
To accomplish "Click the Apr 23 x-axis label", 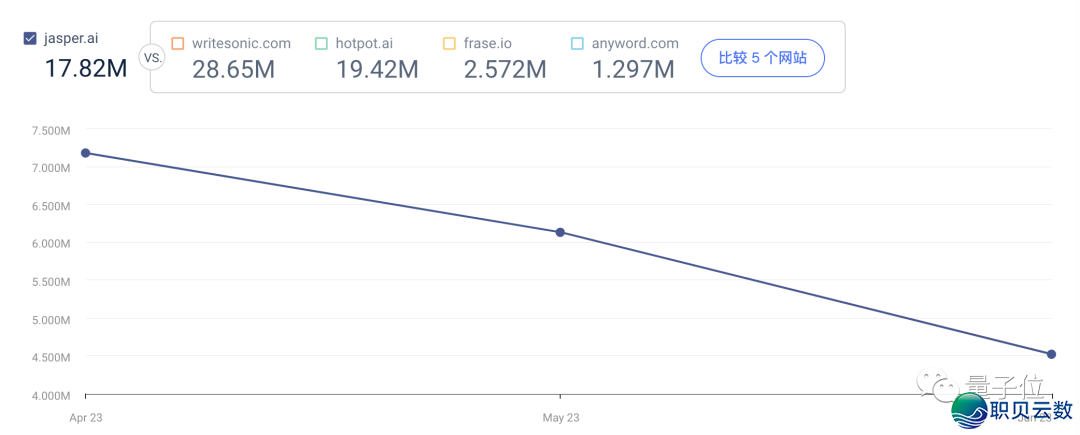I will click(x=85, y=417).
